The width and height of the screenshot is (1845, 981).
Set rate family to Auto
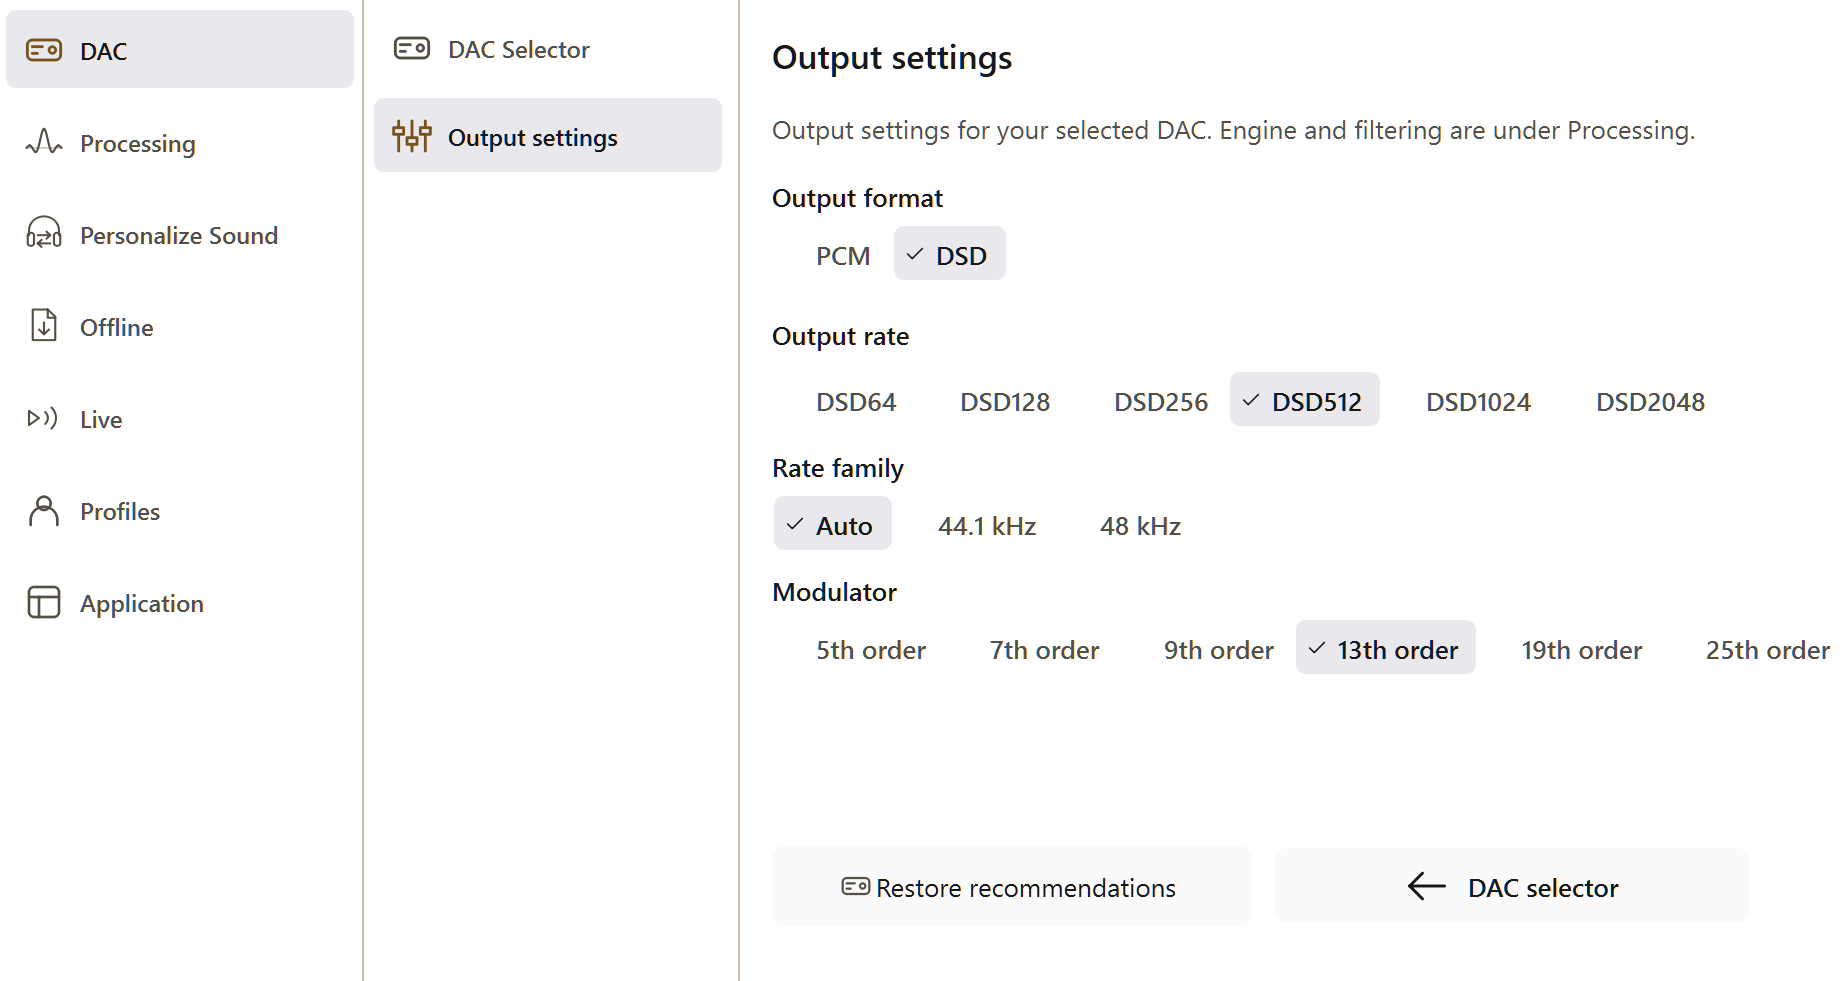pyautogui.click(x=833, y=524)
